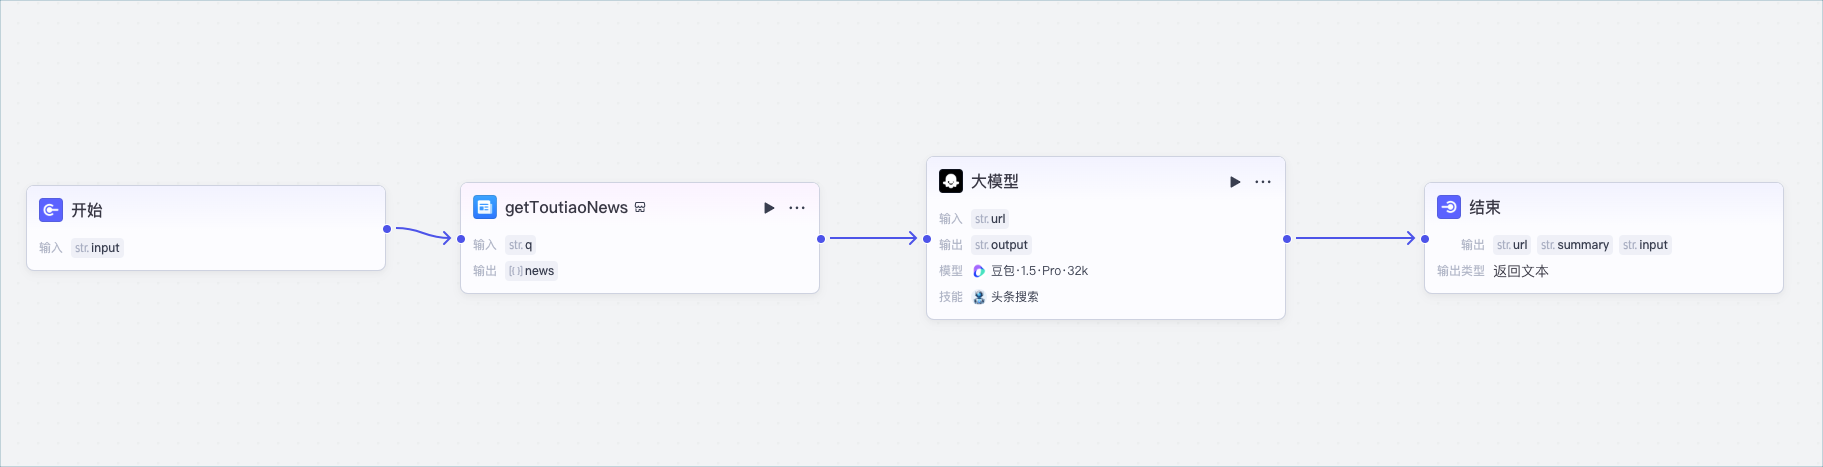Select the str.q input tag in getToutiaoNews
Image resolution: width=1823 pixels, height=467 pixels.
click(520, 245)
